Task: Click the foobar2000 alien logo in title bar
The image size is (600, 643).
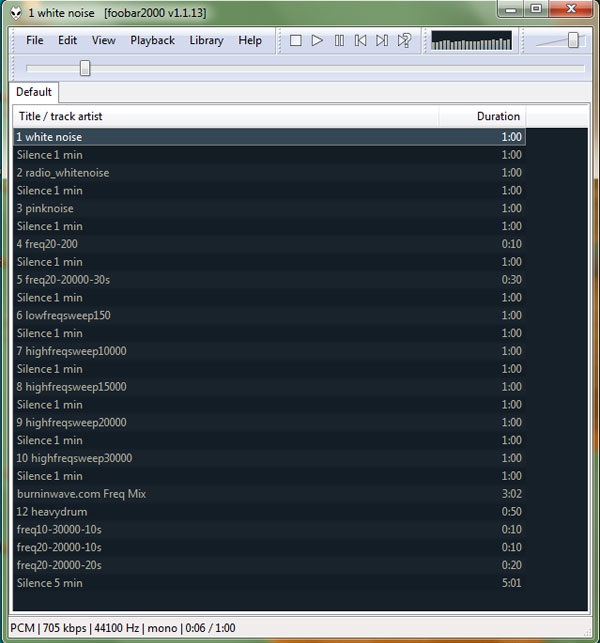Action: point(16,13)
